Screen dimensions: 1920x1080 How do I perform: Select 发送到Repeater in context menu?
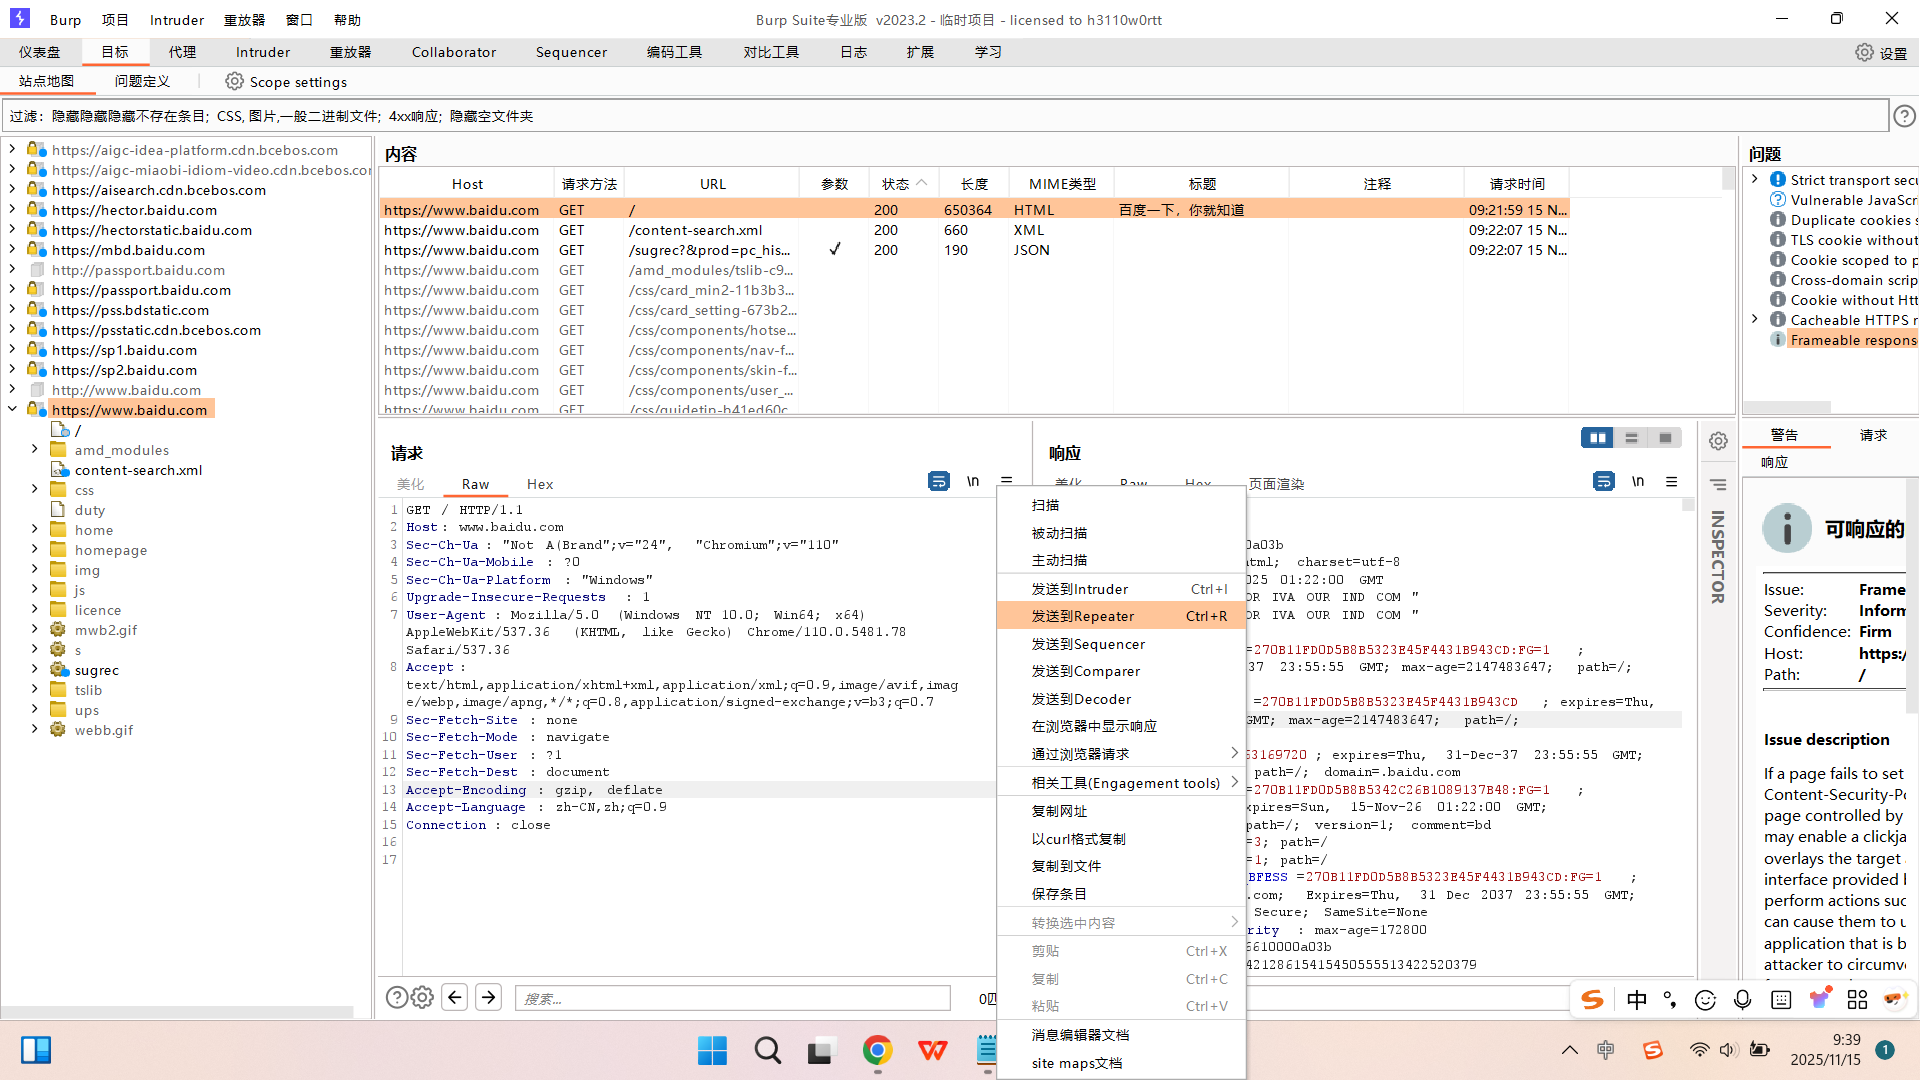tap(1083, 616)
